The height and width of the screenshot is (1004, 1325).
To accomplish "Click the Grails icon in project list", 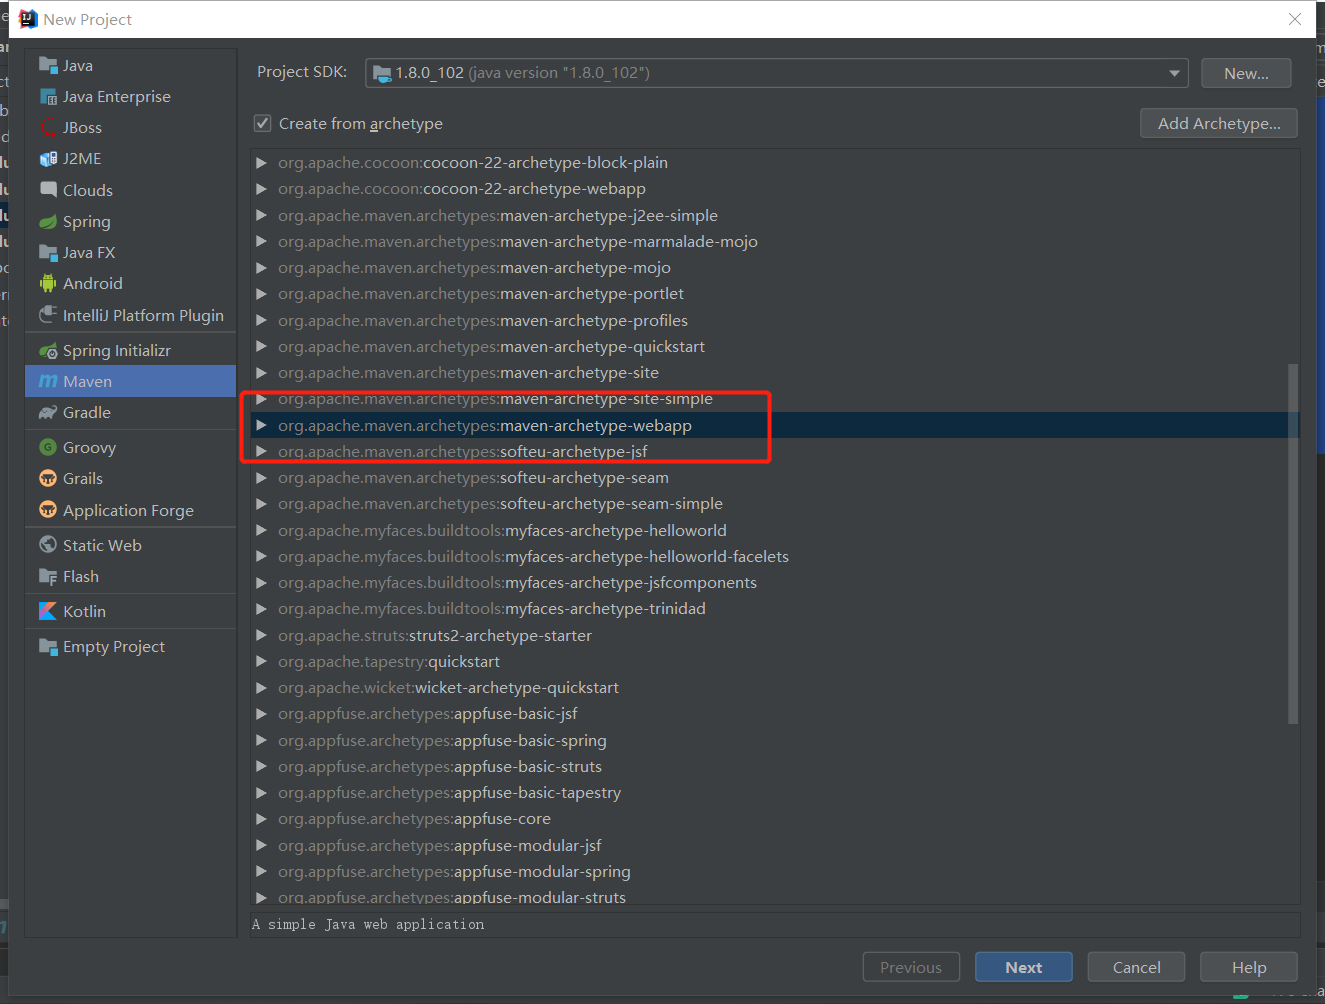I will 48,479.
